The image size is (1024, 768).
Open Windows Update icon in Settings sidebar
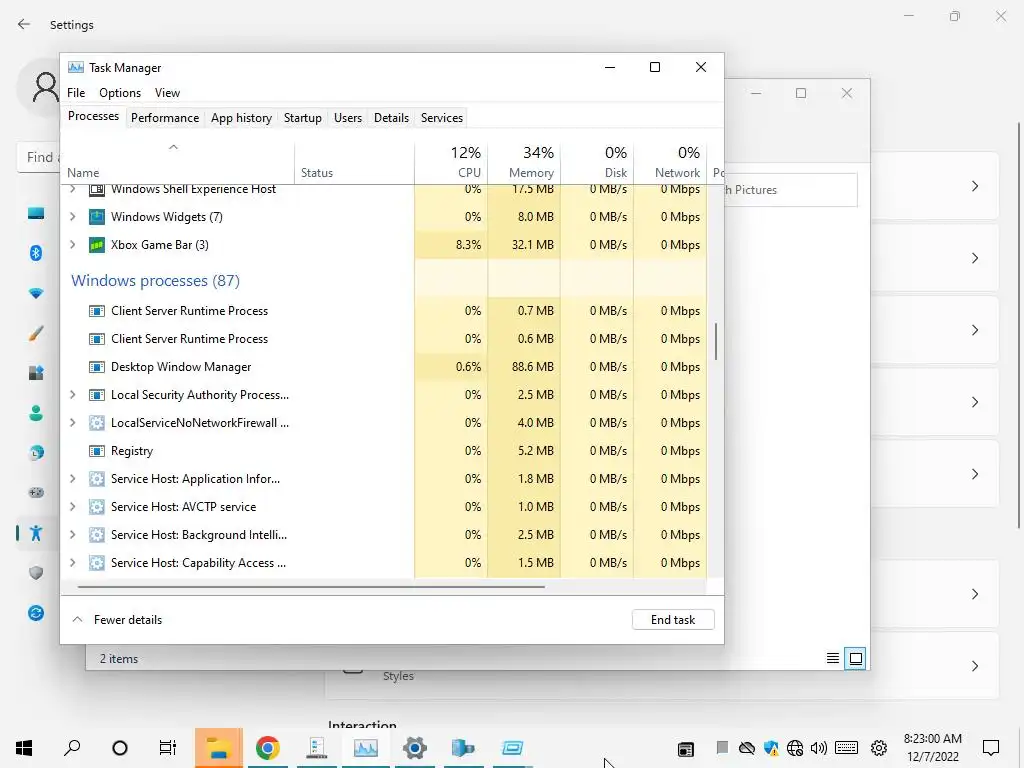tap(36, 613)
